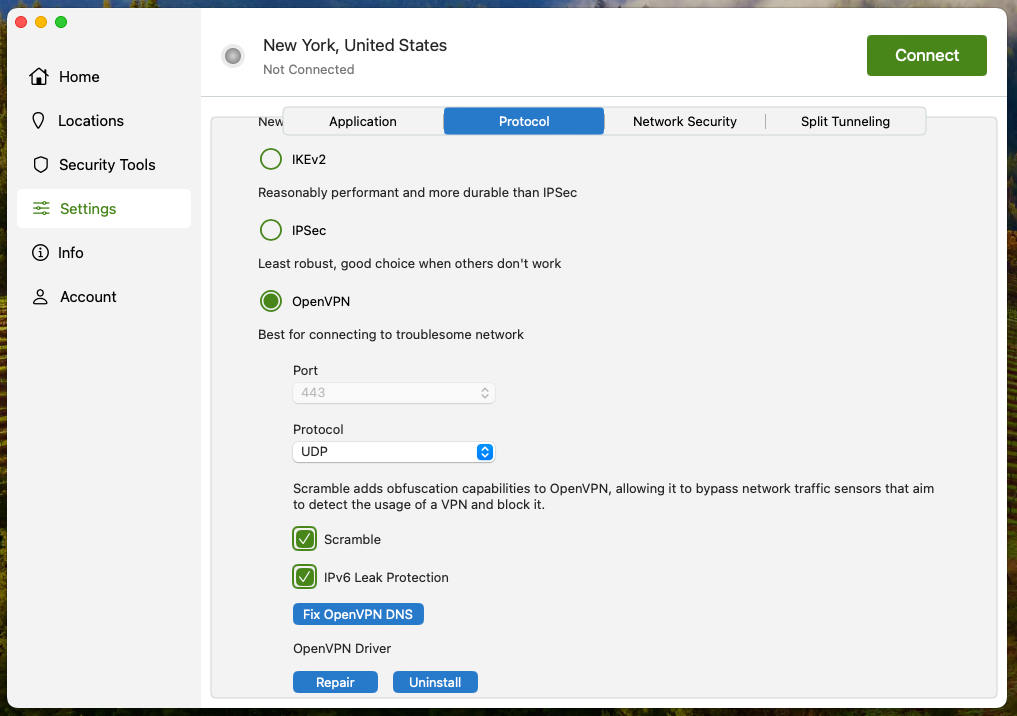Open the Home sidebar label

[x=79, y=77]
